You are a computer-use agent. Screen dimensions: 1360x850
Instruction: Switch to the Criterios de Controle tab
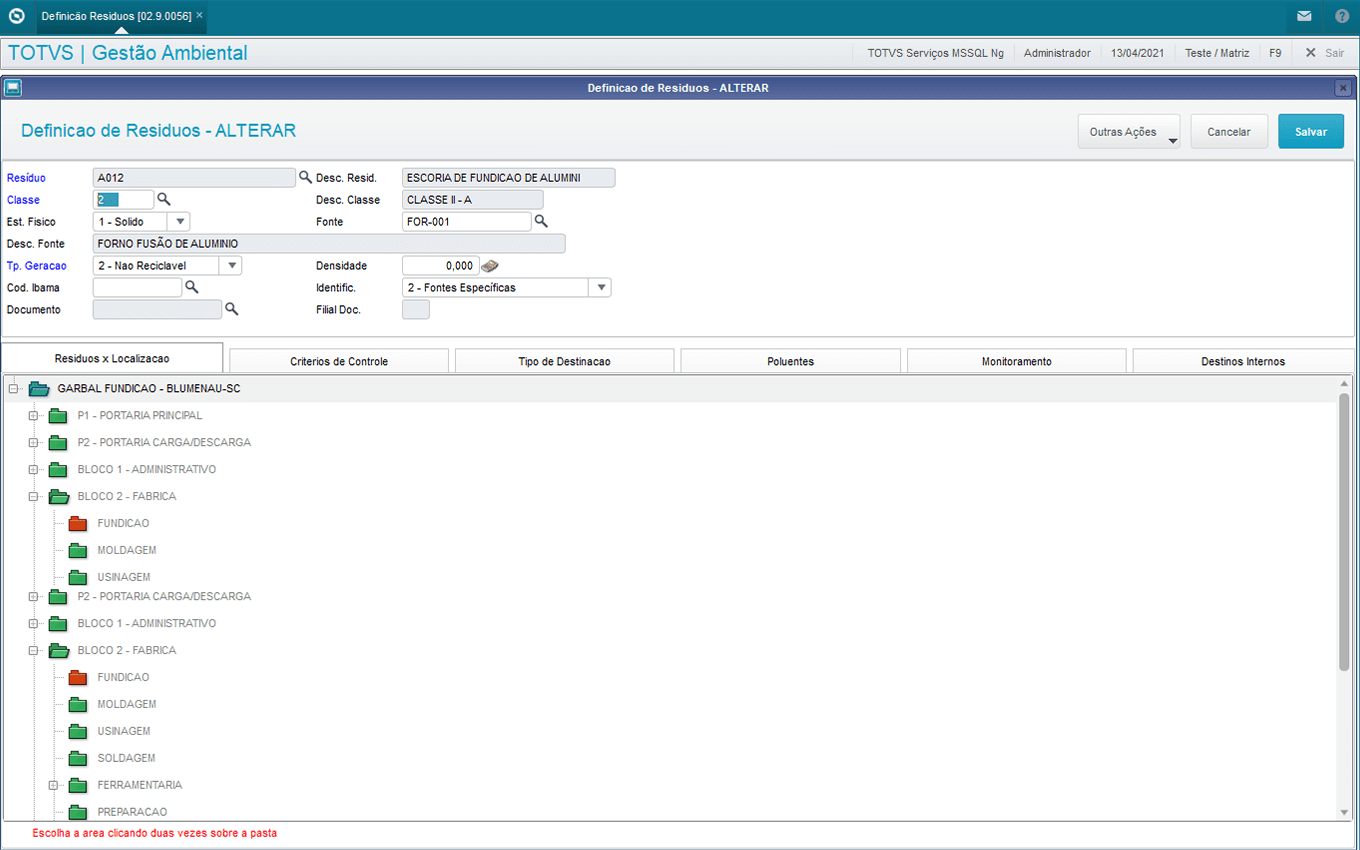click(x=339, y=361)
